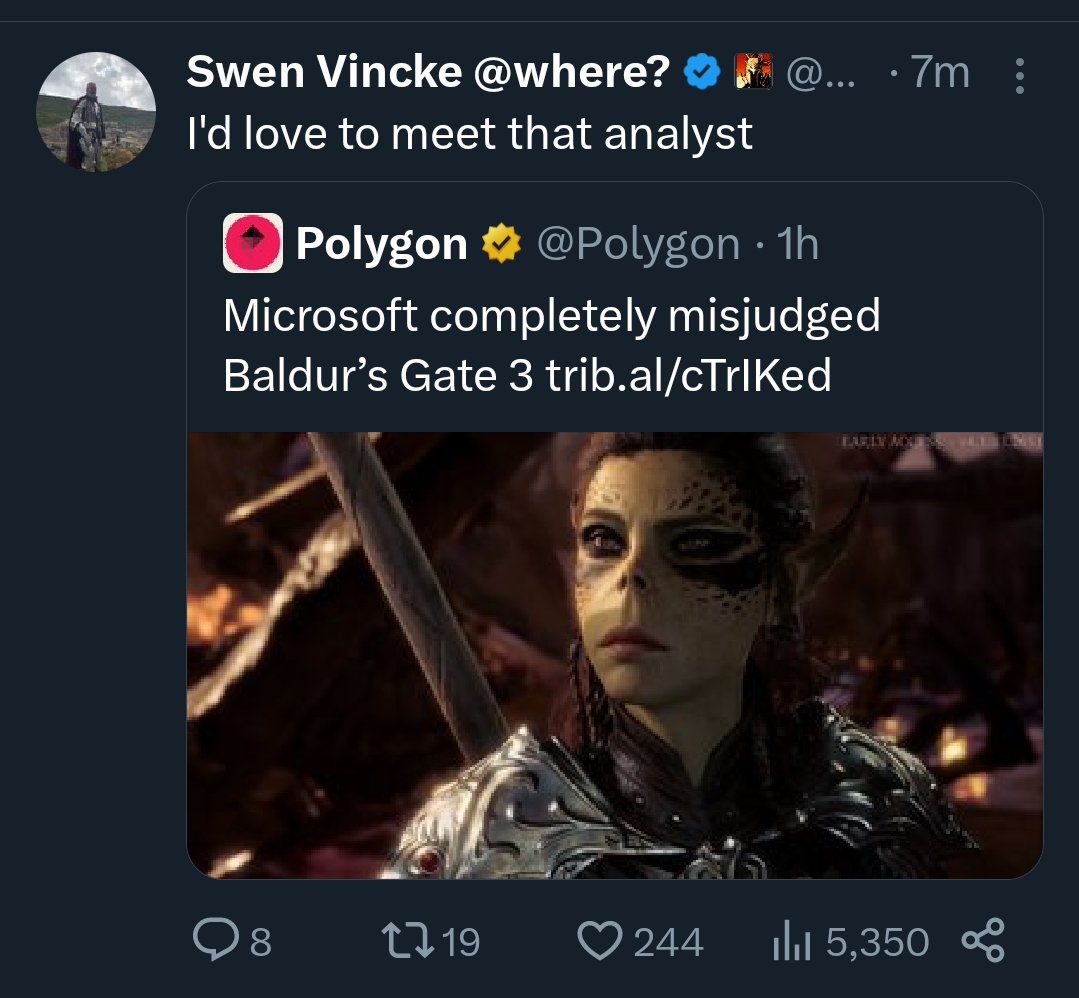Open Swen Vincke's profile avatar

point(96,111)
